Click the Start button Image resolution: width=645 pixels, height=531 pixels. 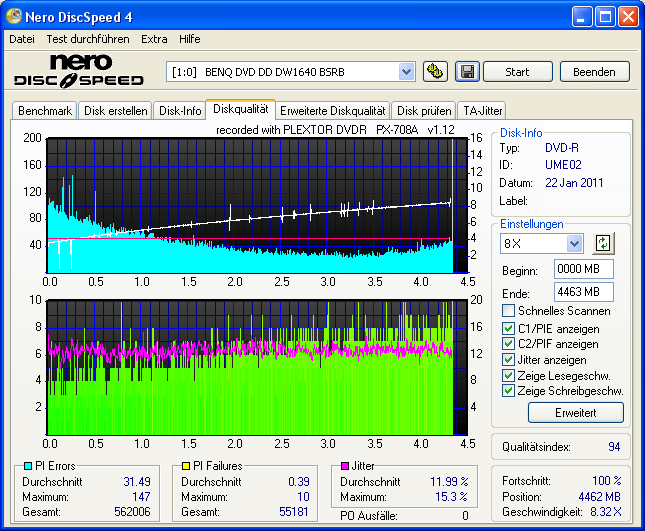517,72
